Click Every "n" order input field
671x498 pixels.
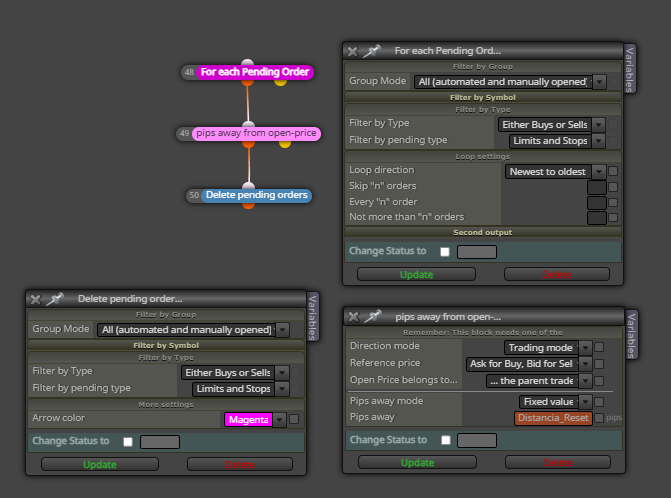pos(597,202)
